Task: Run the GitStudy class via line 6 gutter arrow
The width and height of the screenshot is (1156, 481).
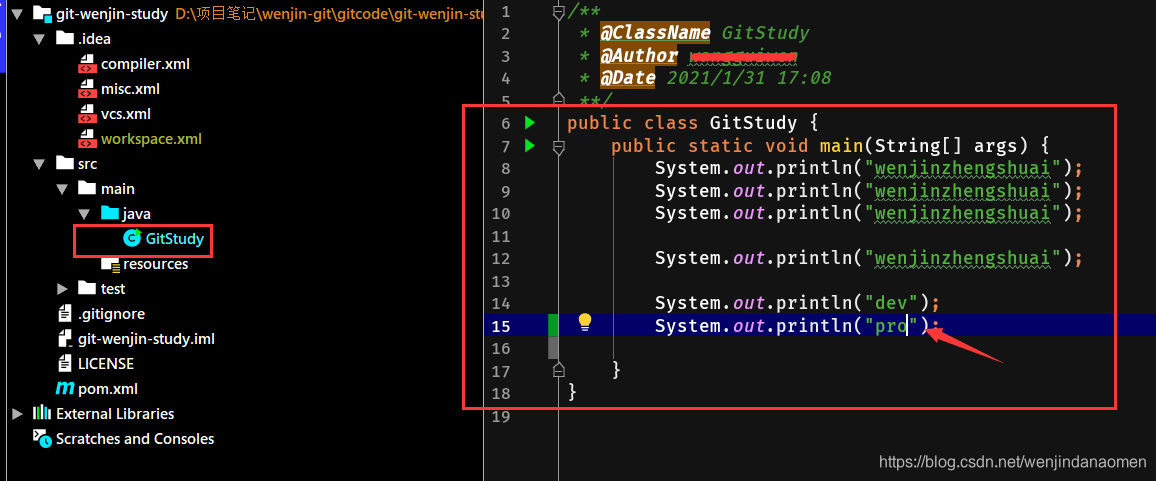Action: pyautogui.click(x=529, y=122)
